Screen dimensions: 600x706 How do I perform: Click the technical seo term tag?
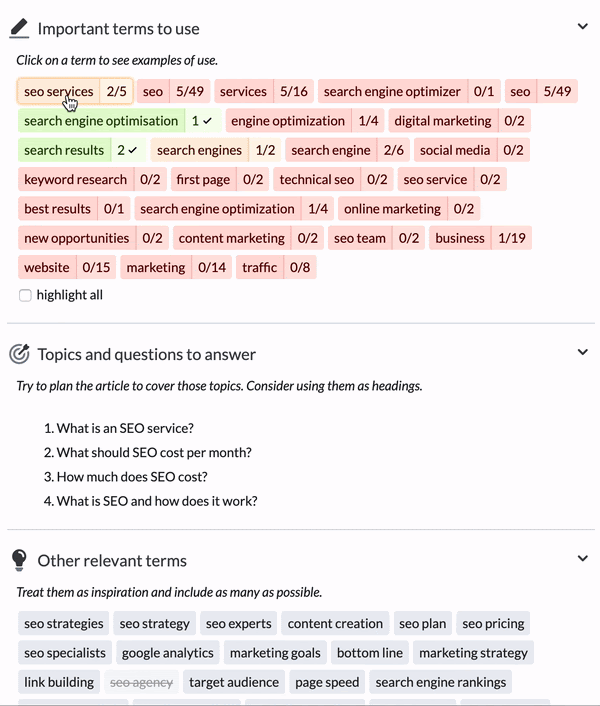(x=334, y=179)
